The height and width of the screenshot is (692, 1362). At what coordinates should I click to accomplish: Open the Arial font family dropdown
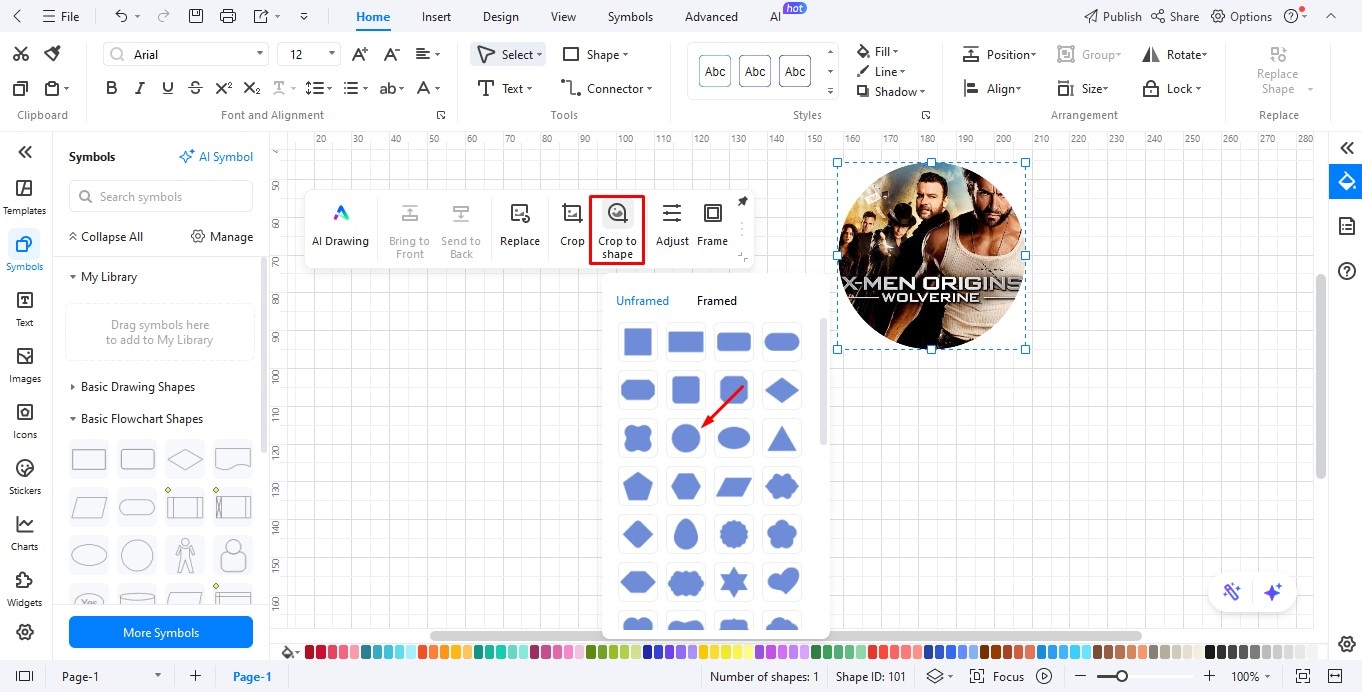260,54
